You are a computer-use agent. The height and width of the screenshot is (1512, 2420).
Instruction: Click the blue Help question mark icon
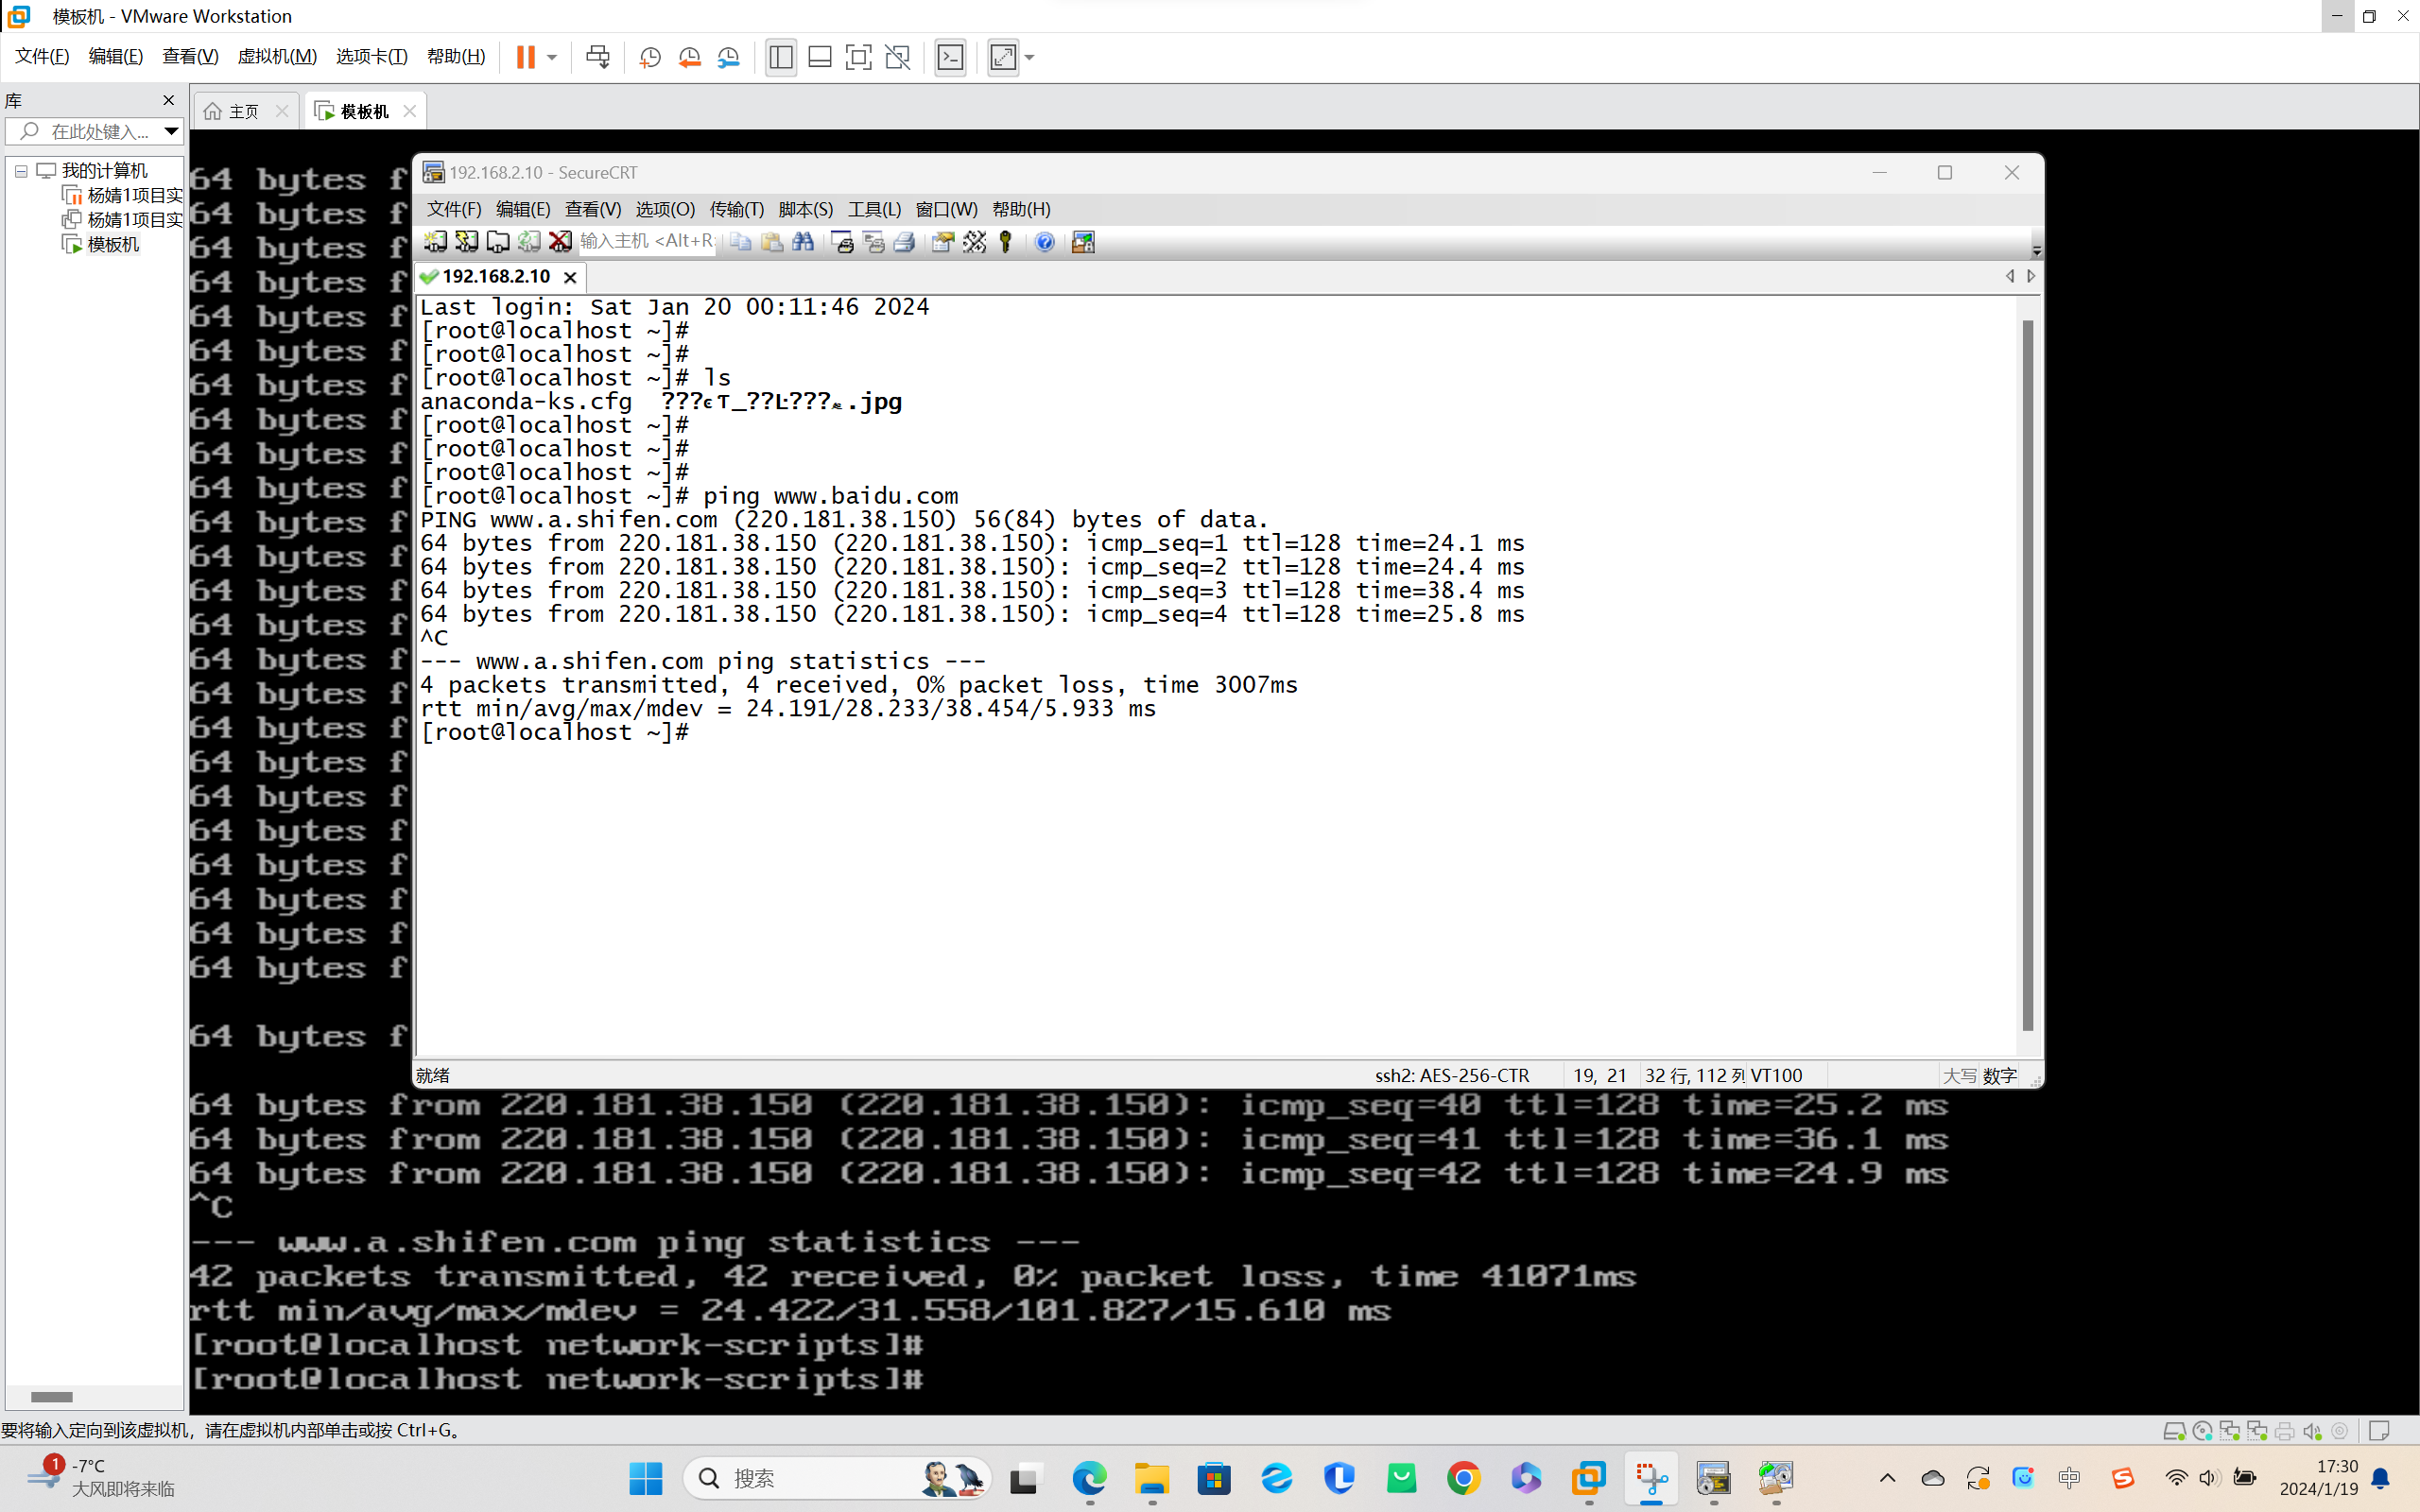[1045, 242]
